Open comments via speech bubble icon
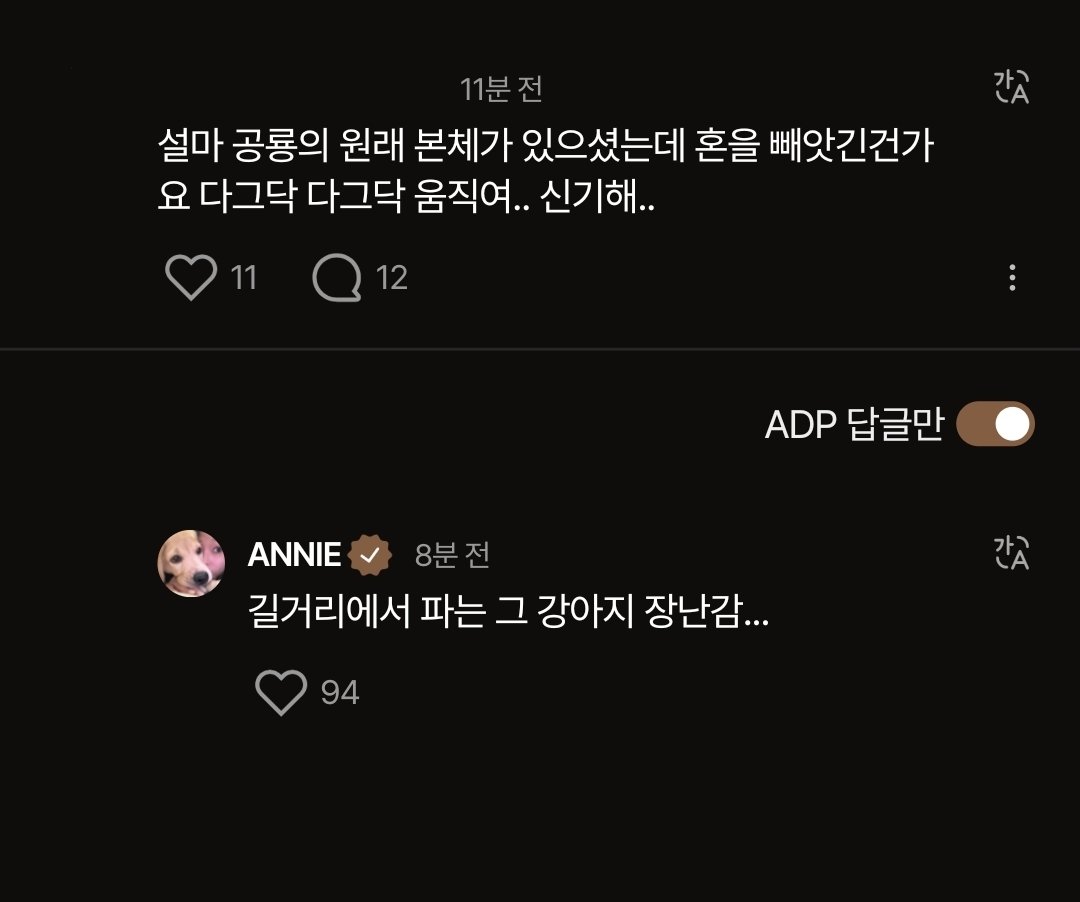The width and height of the screenshot is (1080, 902). click(336, 277)
